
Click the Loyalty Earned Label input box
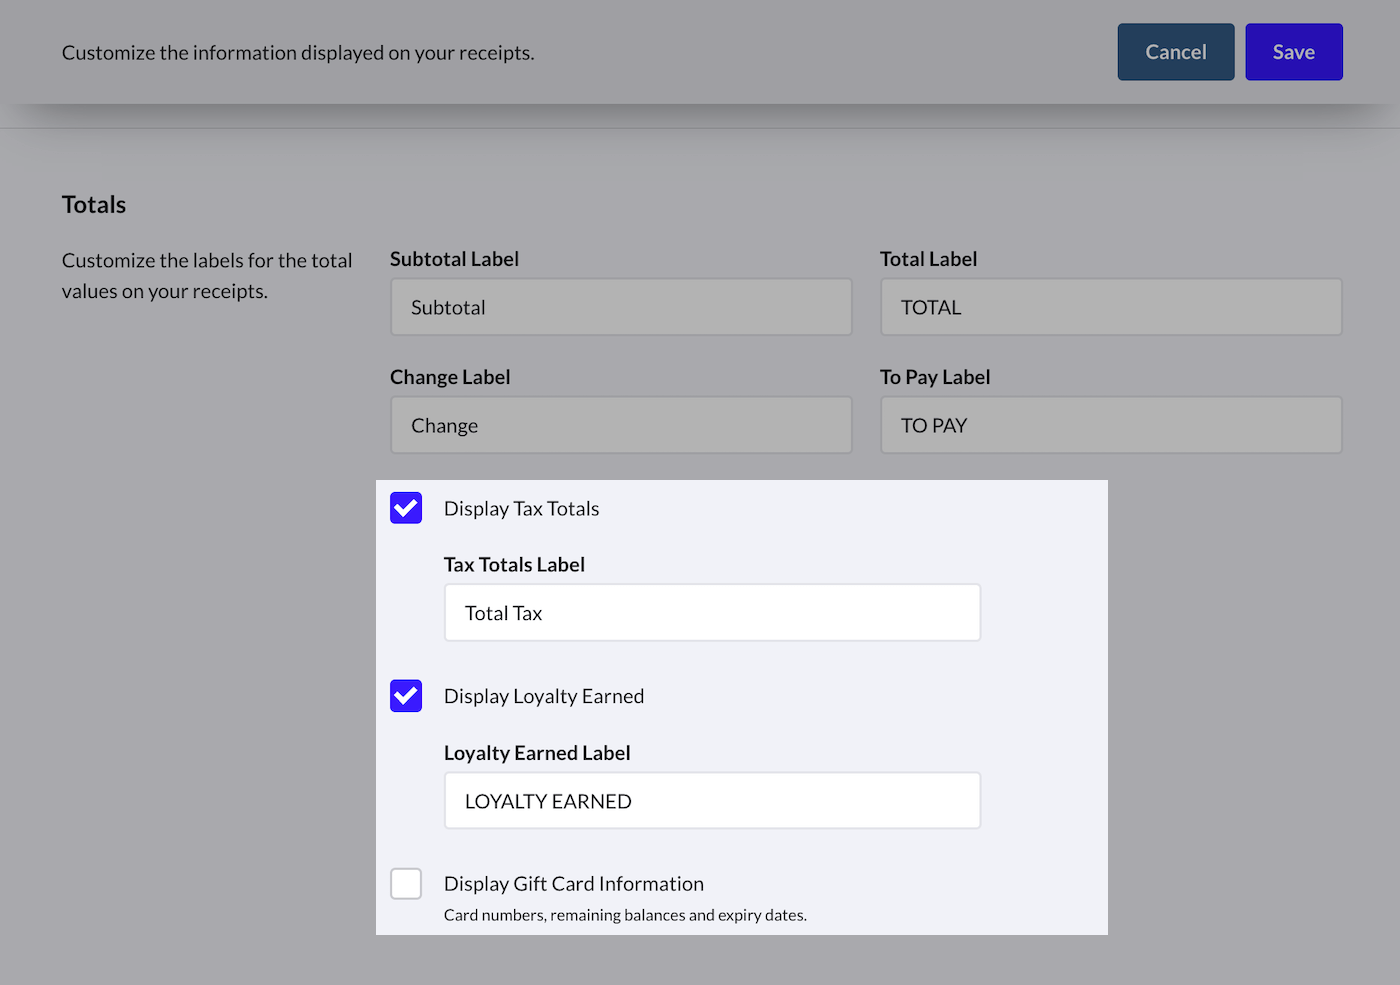712,801
